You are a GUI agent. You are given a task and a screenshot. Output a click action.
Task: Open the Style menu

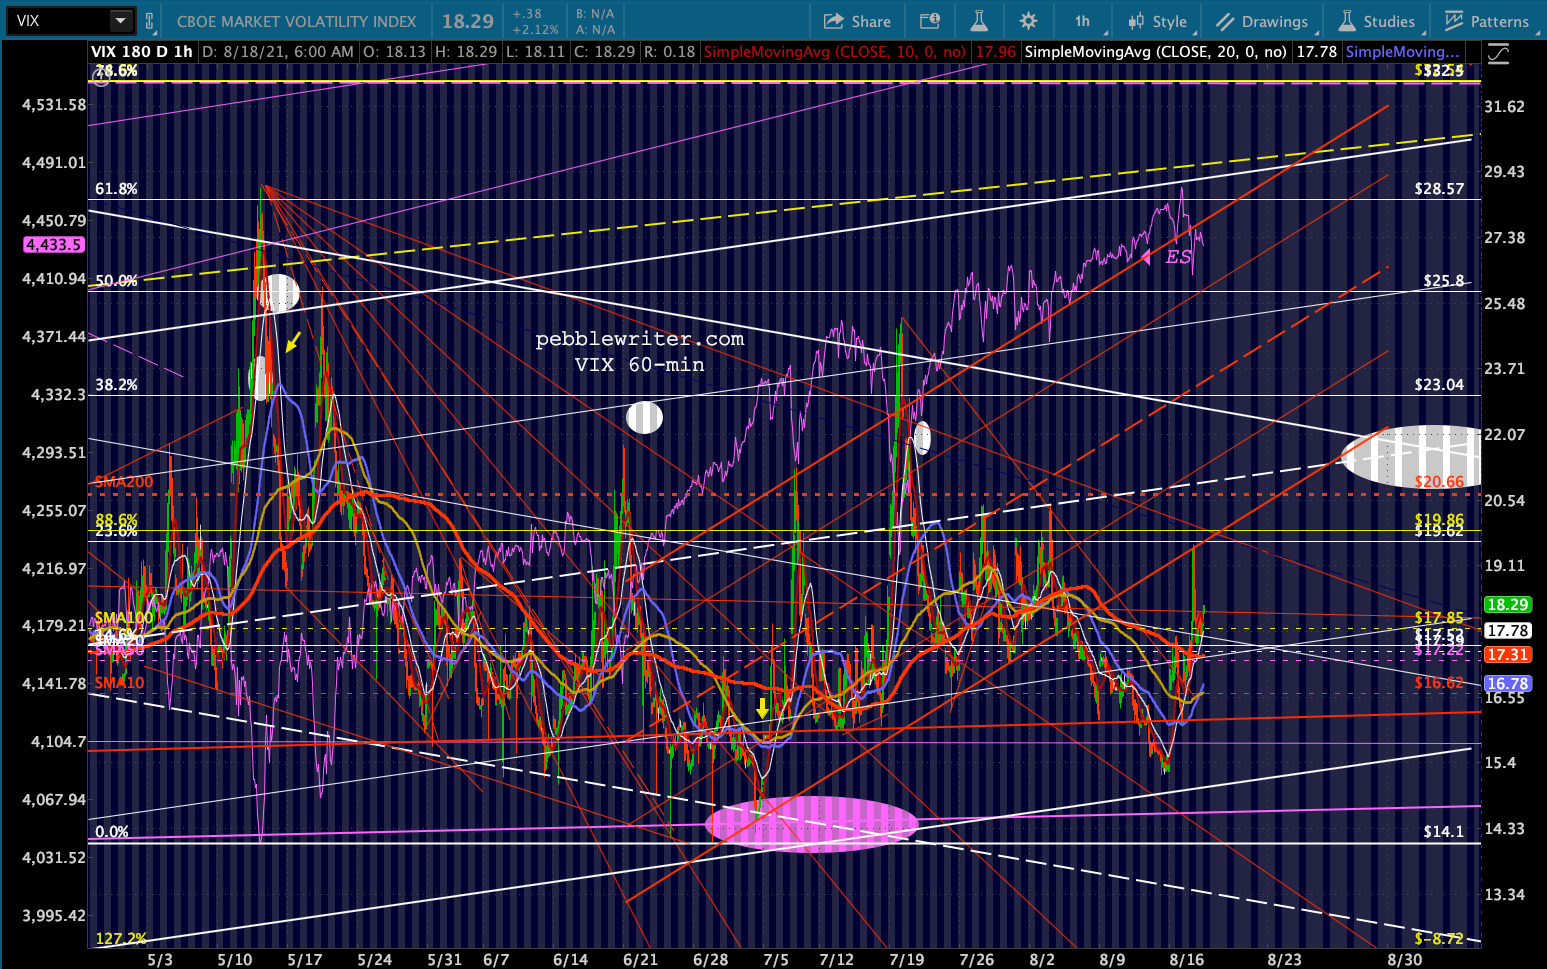pos(1158,21)
